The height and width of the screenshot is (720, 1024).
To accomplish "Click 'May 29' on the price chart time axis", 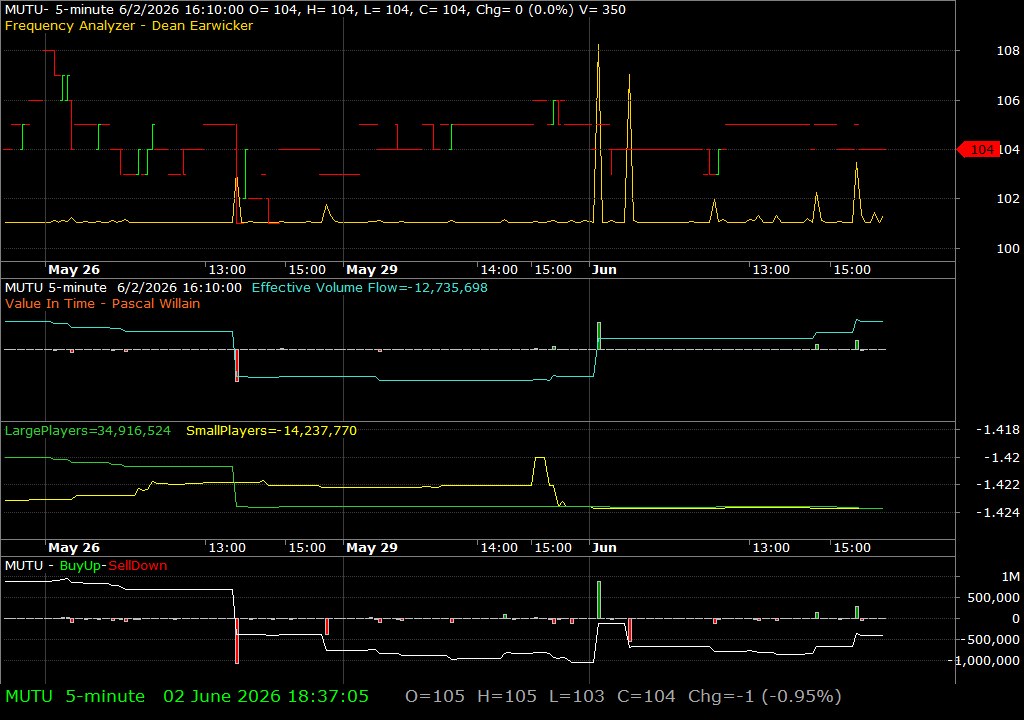I will pyautogui.click(x=372, y=269).
